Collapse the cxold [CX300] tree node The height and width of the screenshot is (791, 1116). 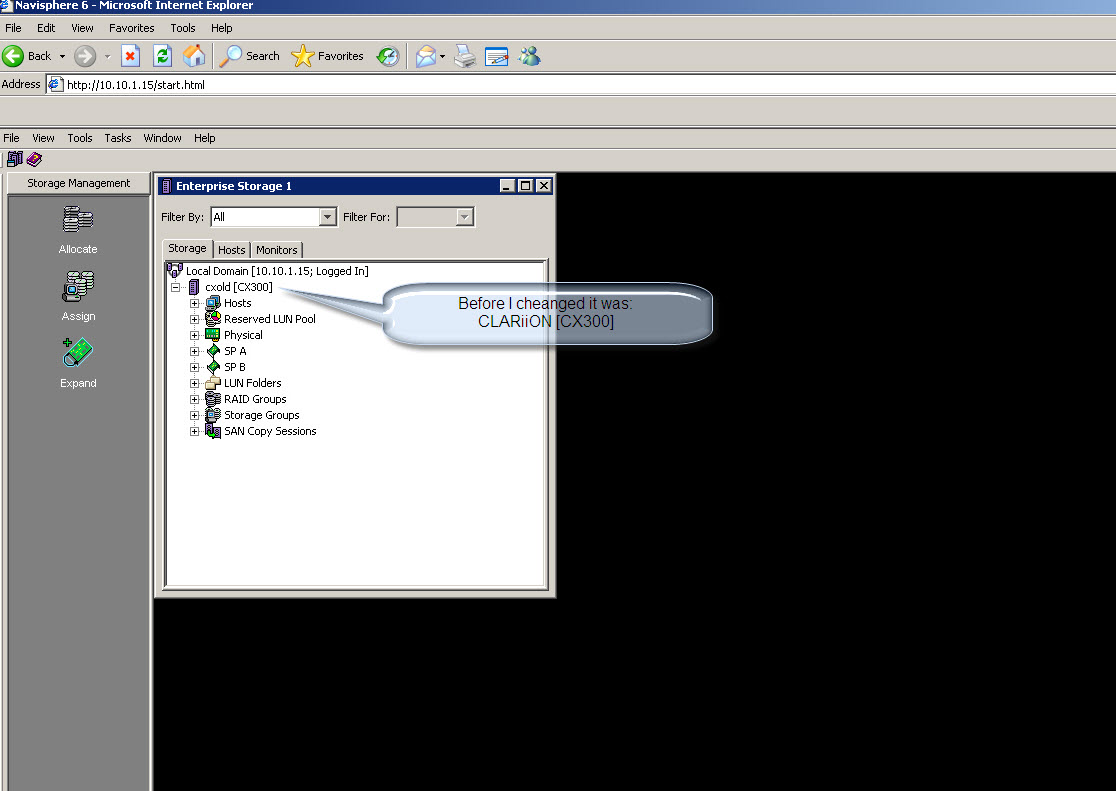point(175,287)
